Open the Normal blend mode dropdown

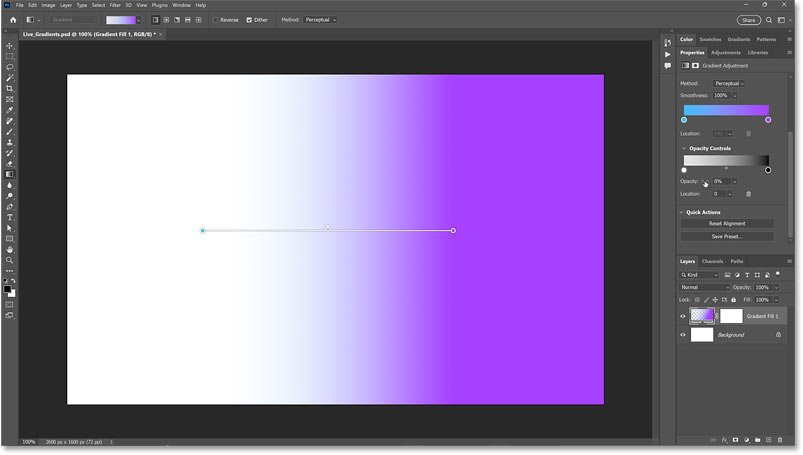(x=704, y=287)
